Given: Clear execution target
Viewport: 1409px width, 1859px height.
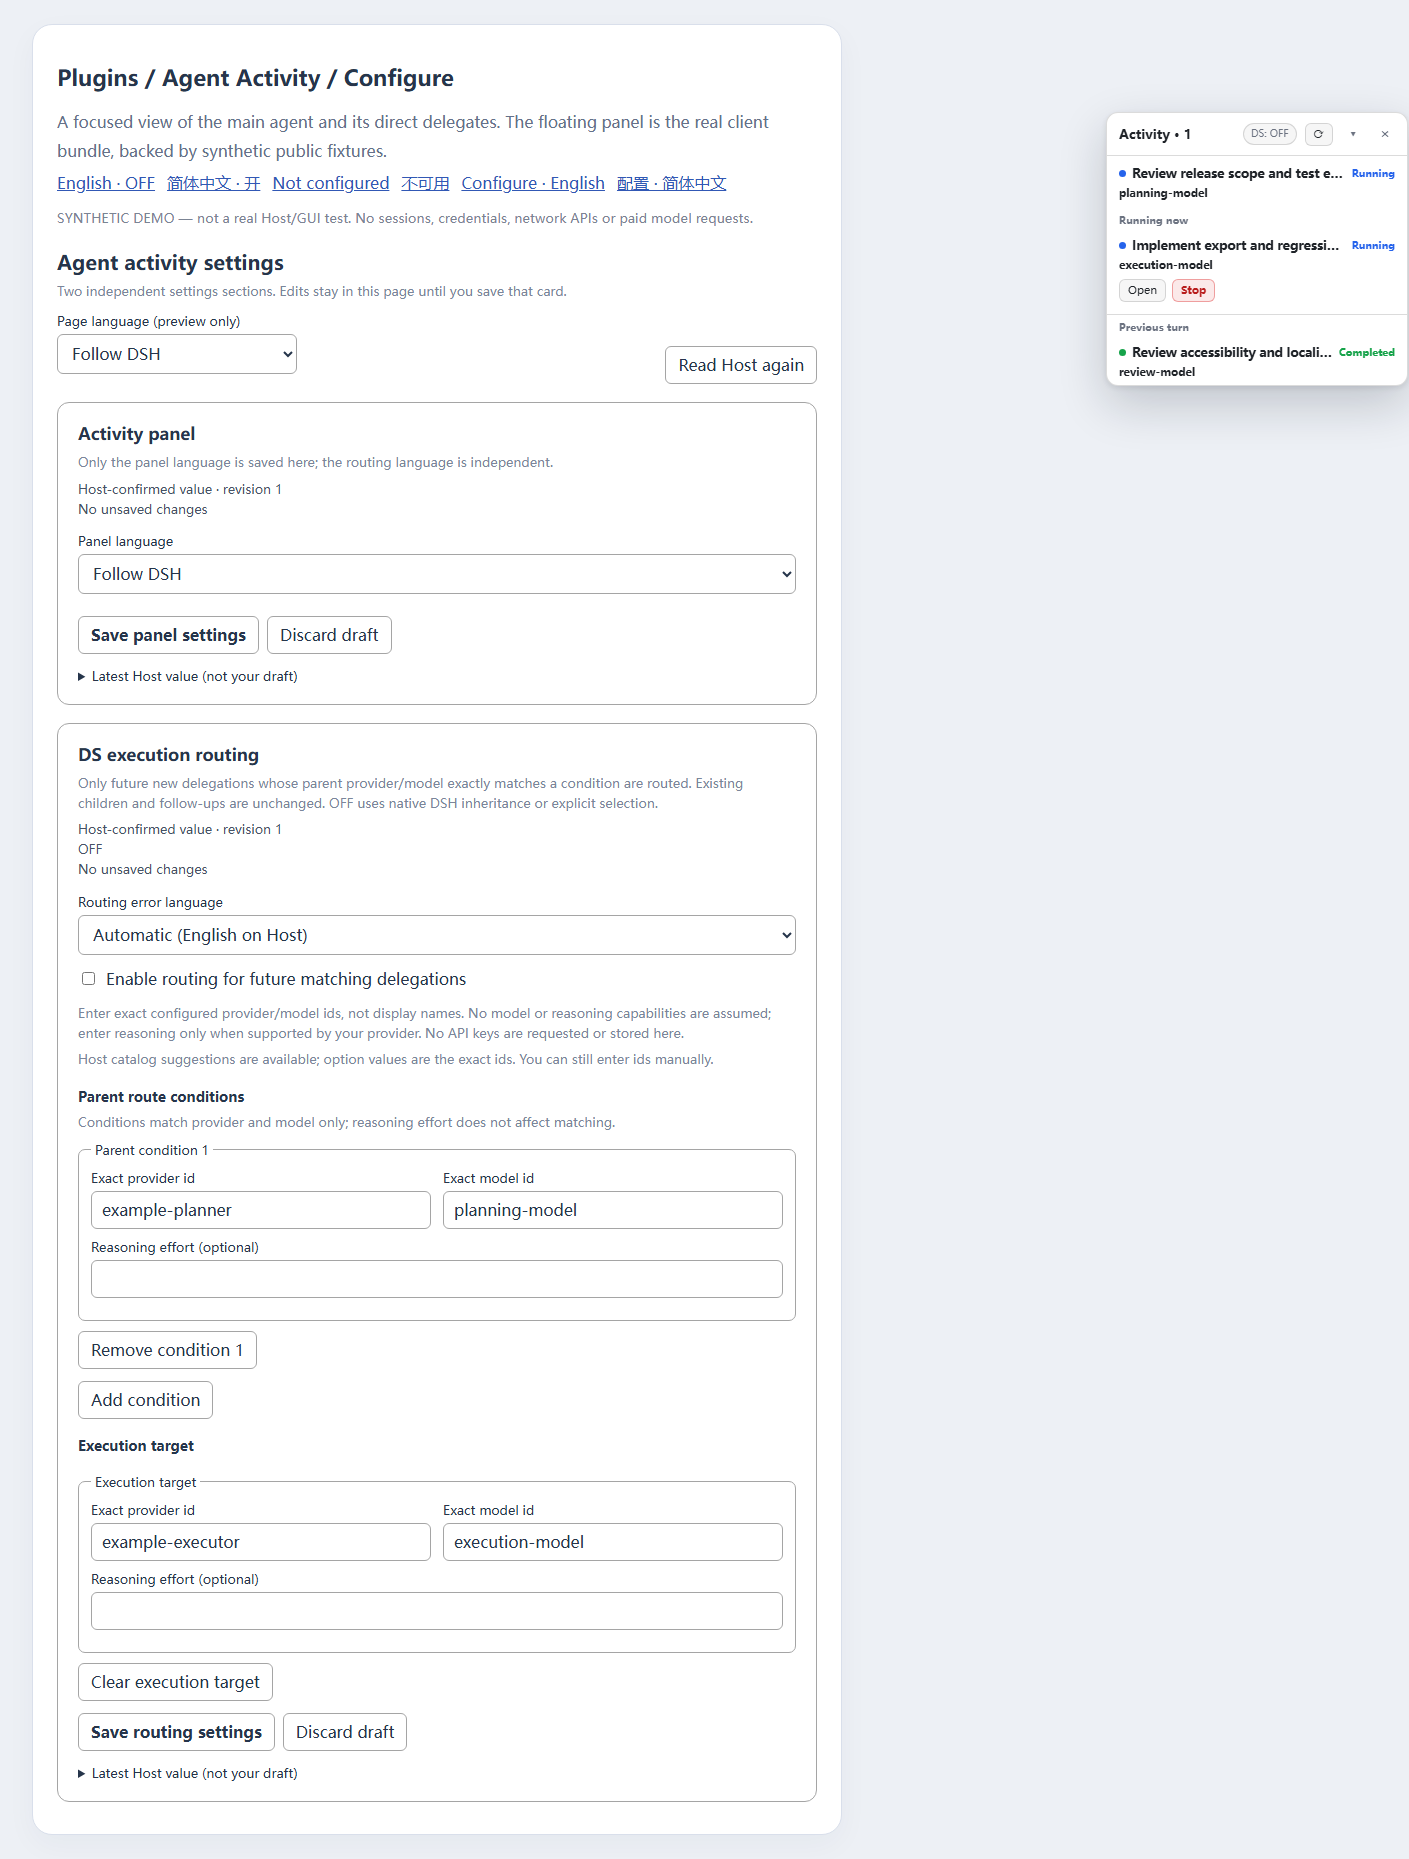Looking at the screenshot, I should (175, 1682).
